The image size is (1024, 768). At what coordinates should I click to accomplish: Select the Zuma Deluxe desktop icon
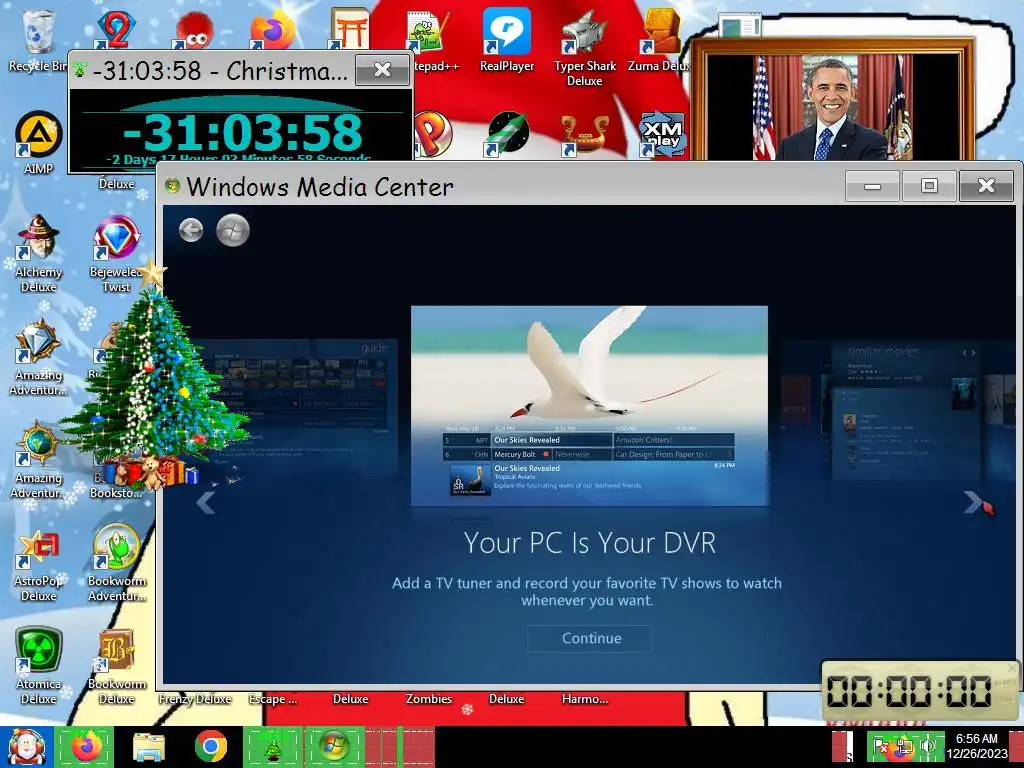coord(660,40)
